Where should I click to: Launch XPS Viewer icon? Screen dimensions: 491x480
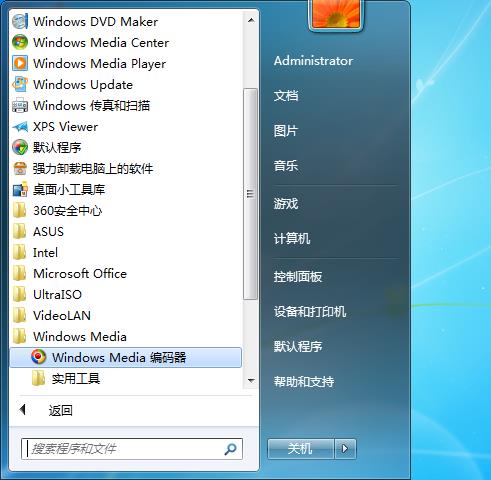point(20,127)
